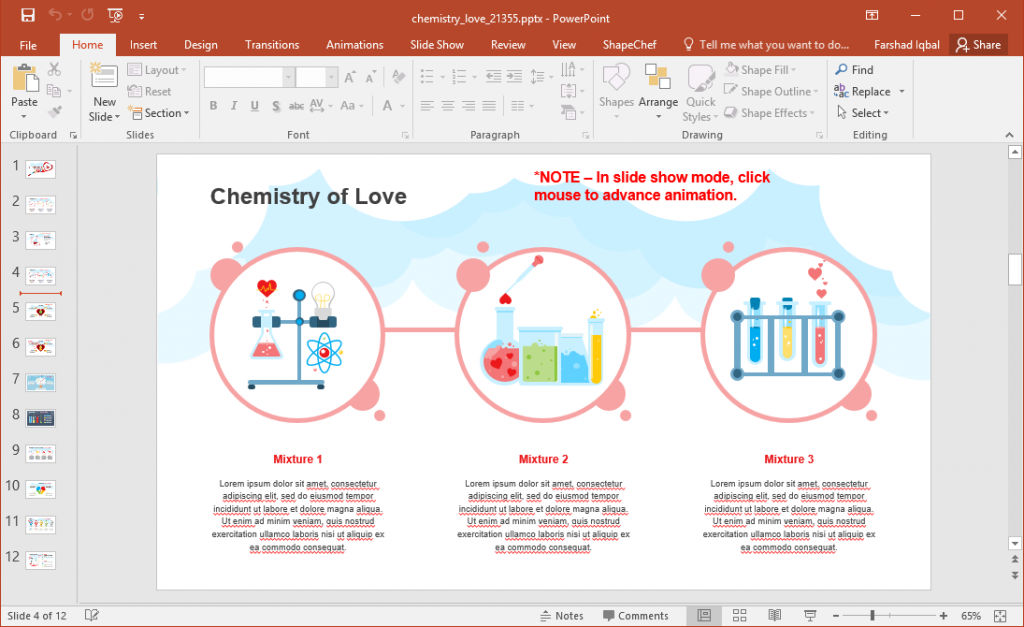Toggle underline formatting
Screen dimensions: 1024x627
254,105
